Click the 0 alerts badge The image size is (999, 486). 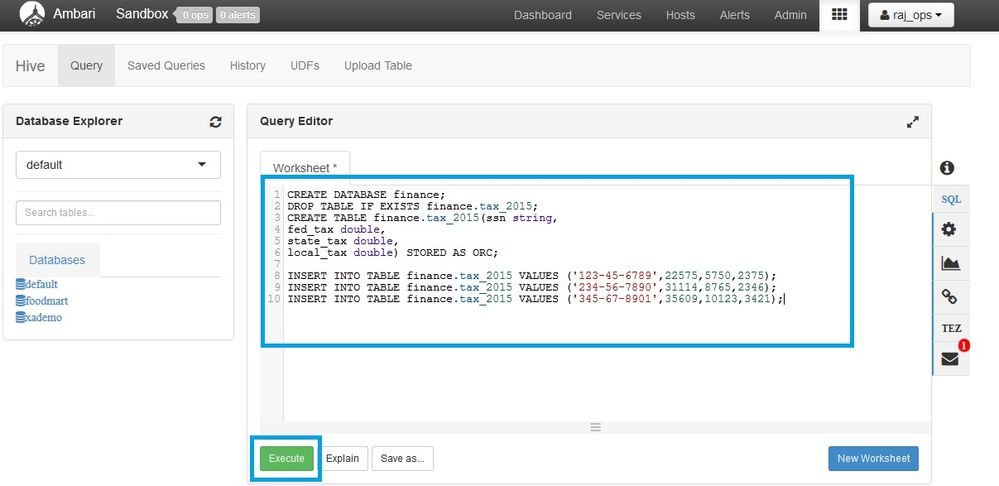click(238, 15)
